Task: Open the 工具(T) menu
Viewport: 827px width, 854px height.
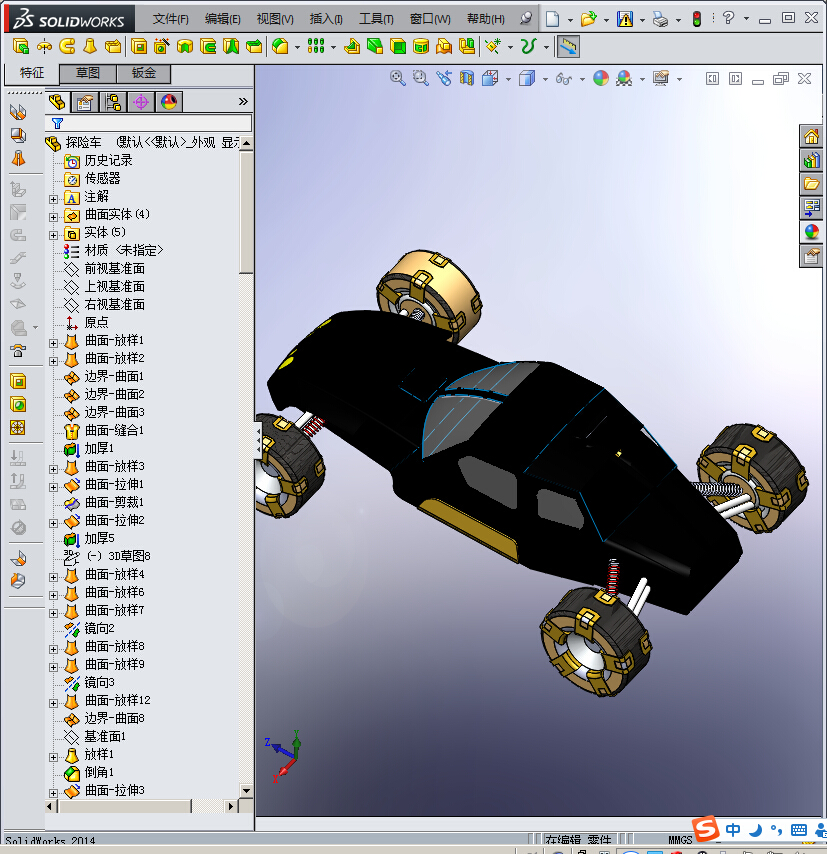Action: [376, 19]
